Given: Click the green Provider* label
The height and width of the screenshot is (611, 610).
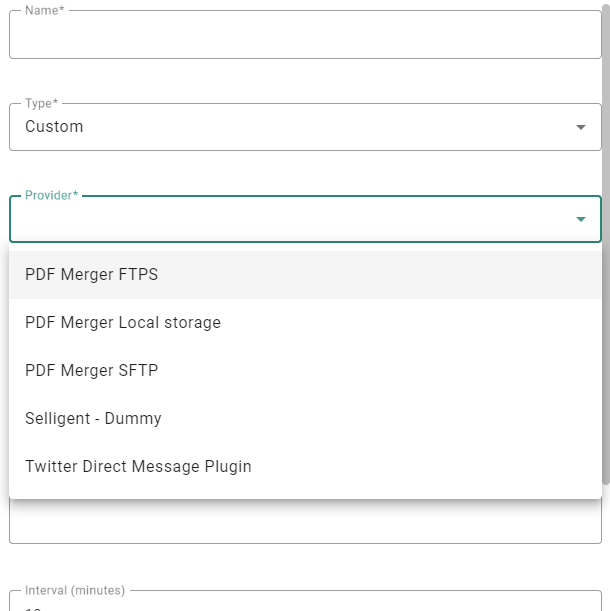Looking at the screenshot, I should point(51,195).
